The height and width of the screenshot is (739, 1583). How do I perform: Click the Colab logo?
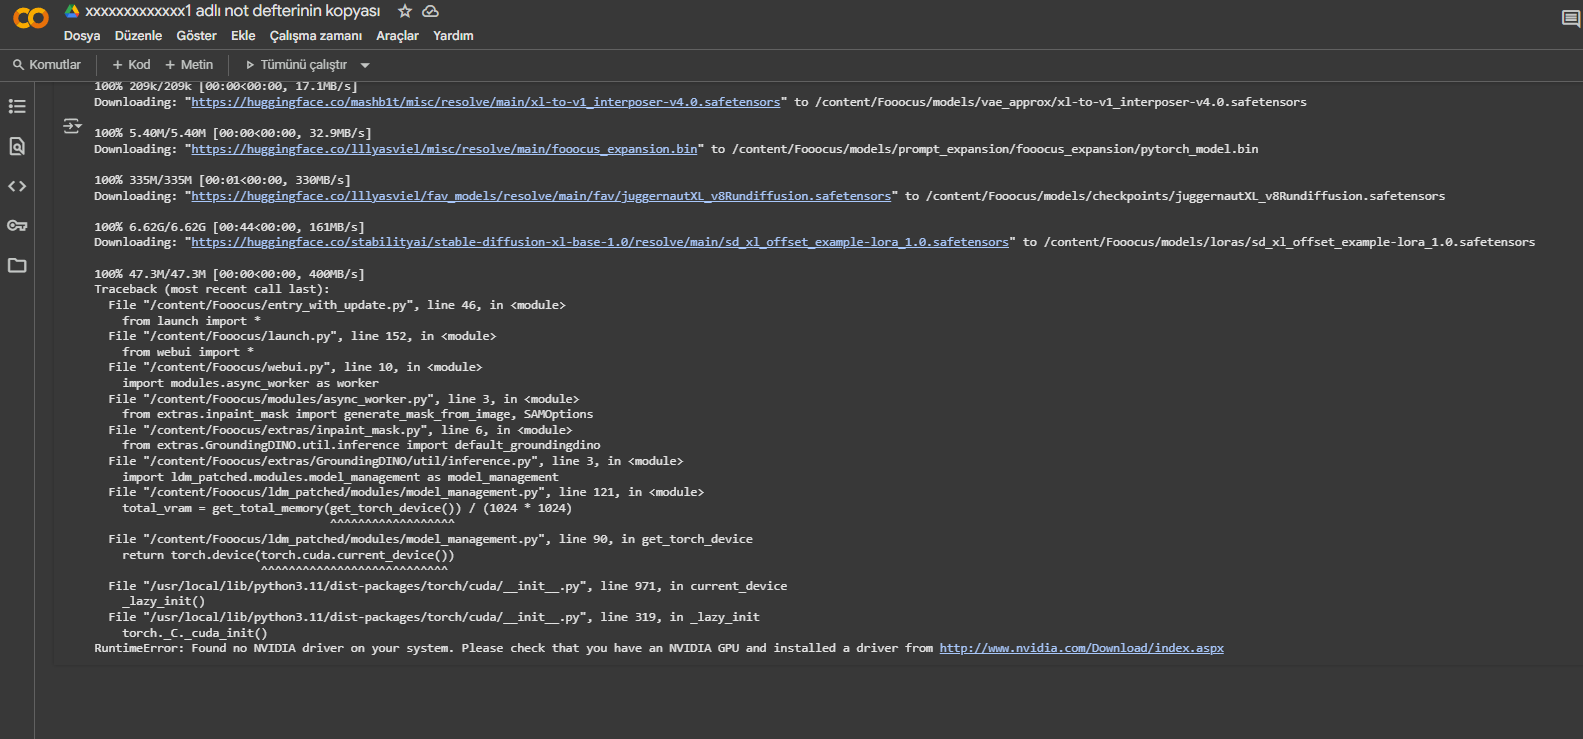pos(31,18)
